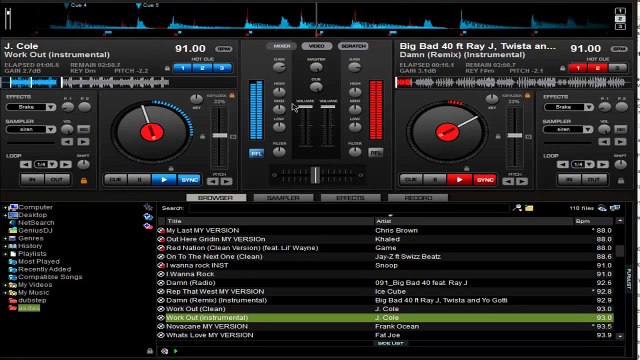Sync the left deck tempo

click(189, 180)
